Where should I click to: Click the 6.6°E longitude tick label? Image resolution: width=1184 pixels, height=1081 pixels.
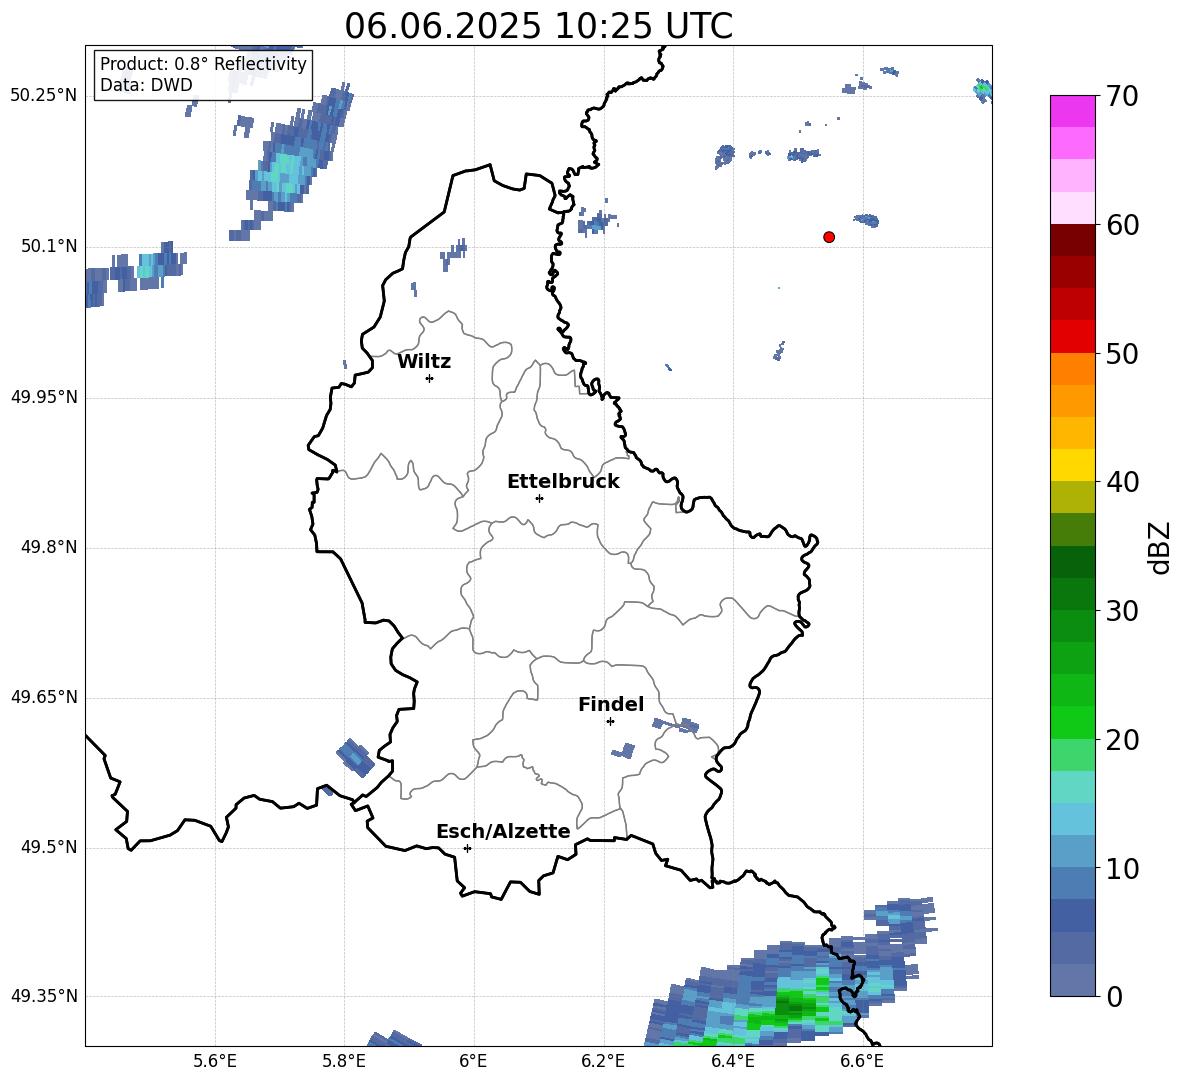click(x=862, y=1061)
